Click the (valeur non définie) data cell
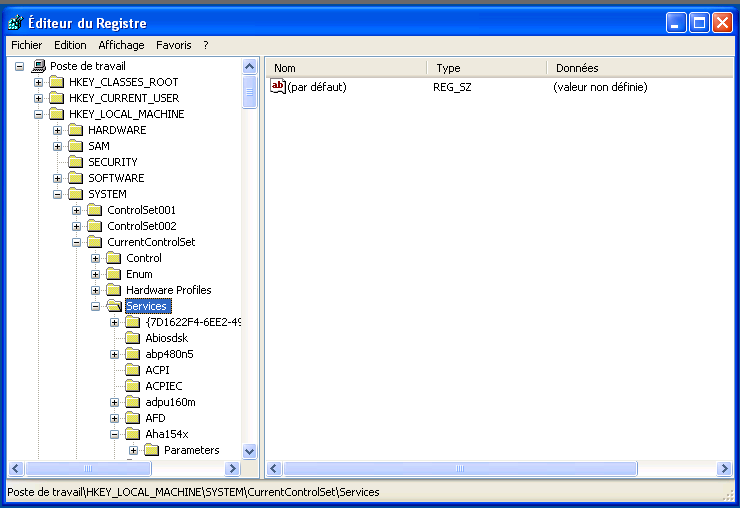This screenshot has height=508, width=740. tap(600, 87)
